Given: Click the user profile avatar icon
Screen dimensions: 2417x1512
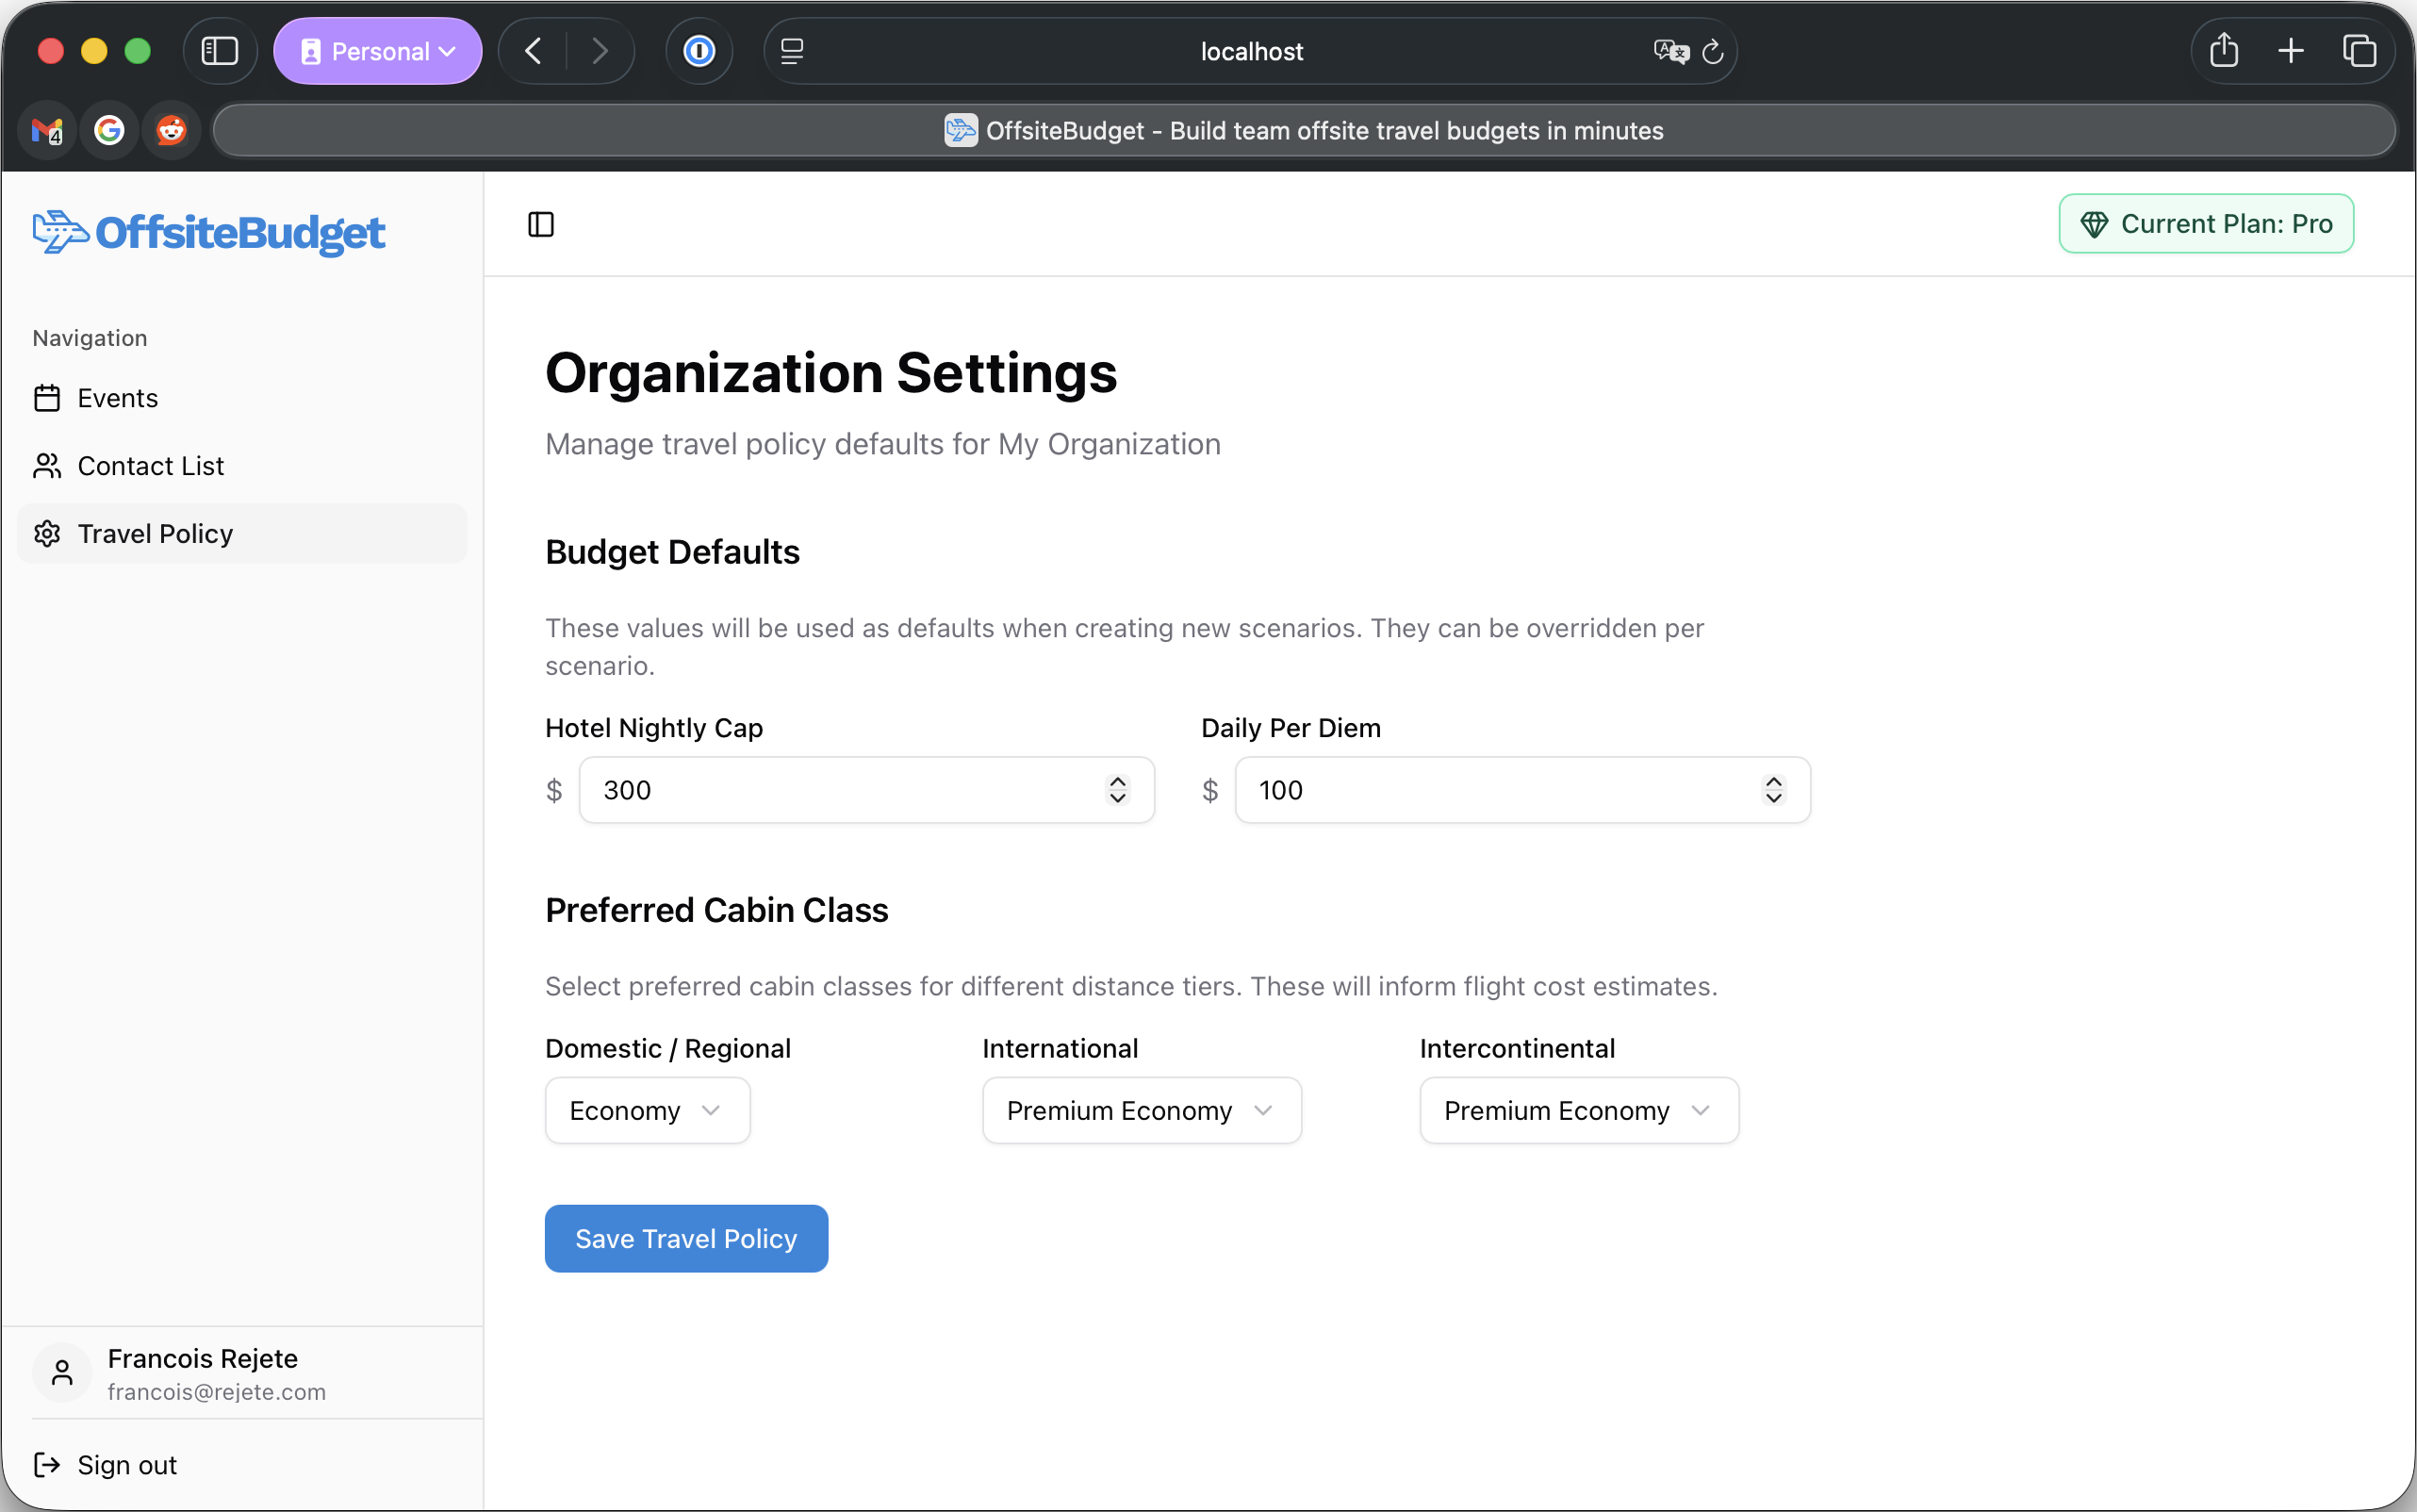Looking at the screenshot, I should tap(61, 1372).
